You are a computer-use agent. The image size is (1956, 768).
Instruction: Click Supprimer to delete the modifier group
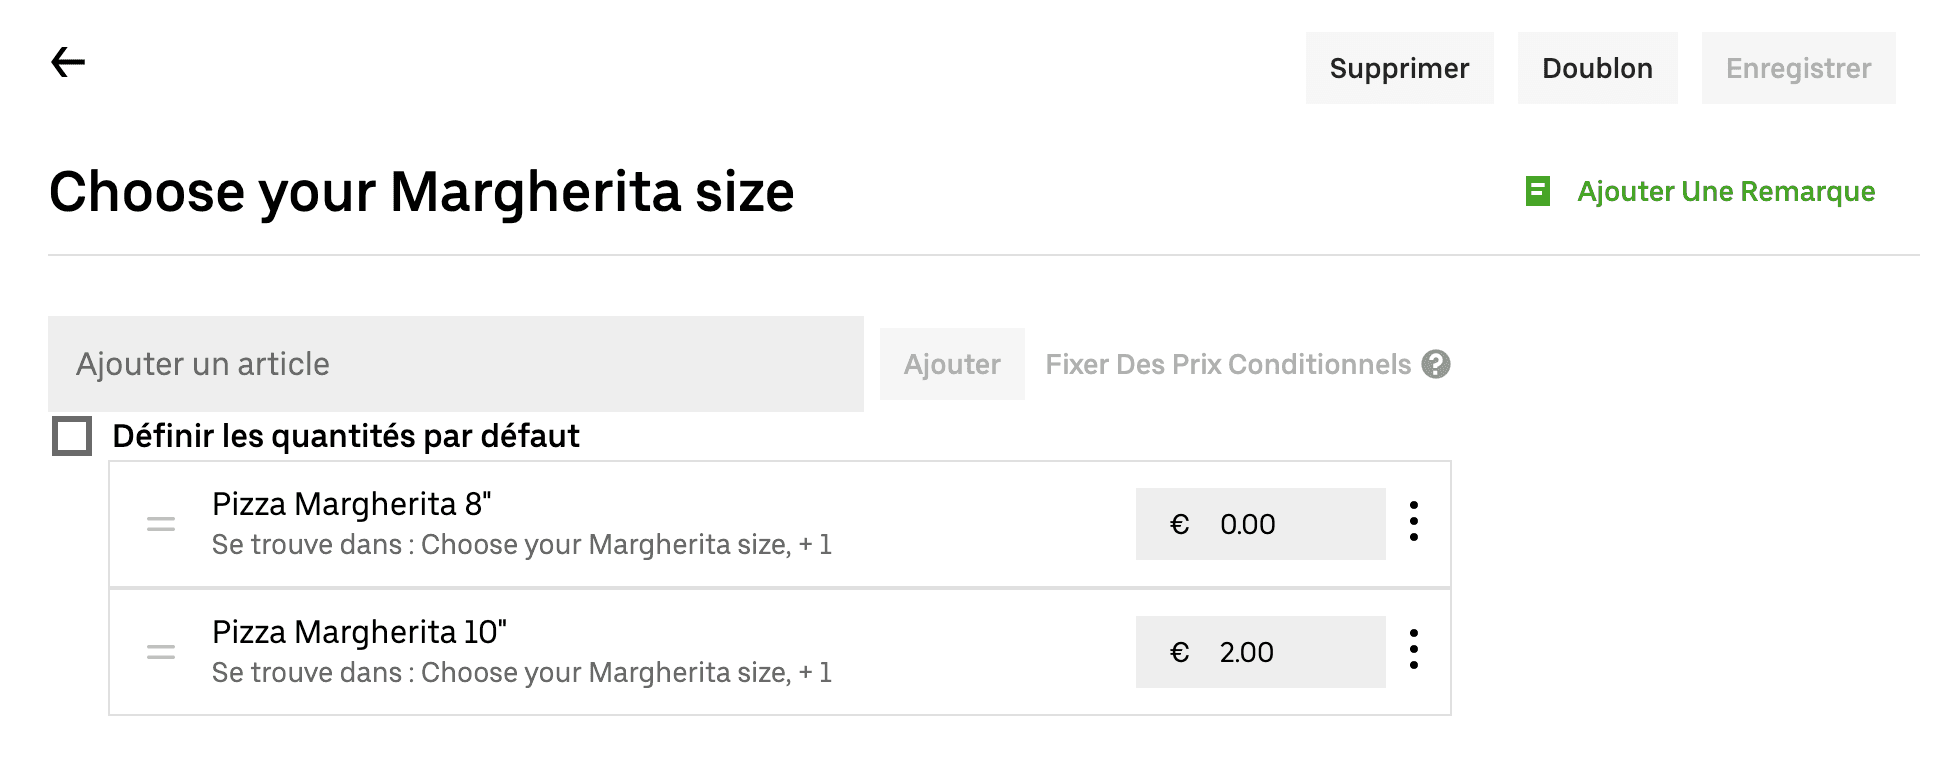point(1399,67)
